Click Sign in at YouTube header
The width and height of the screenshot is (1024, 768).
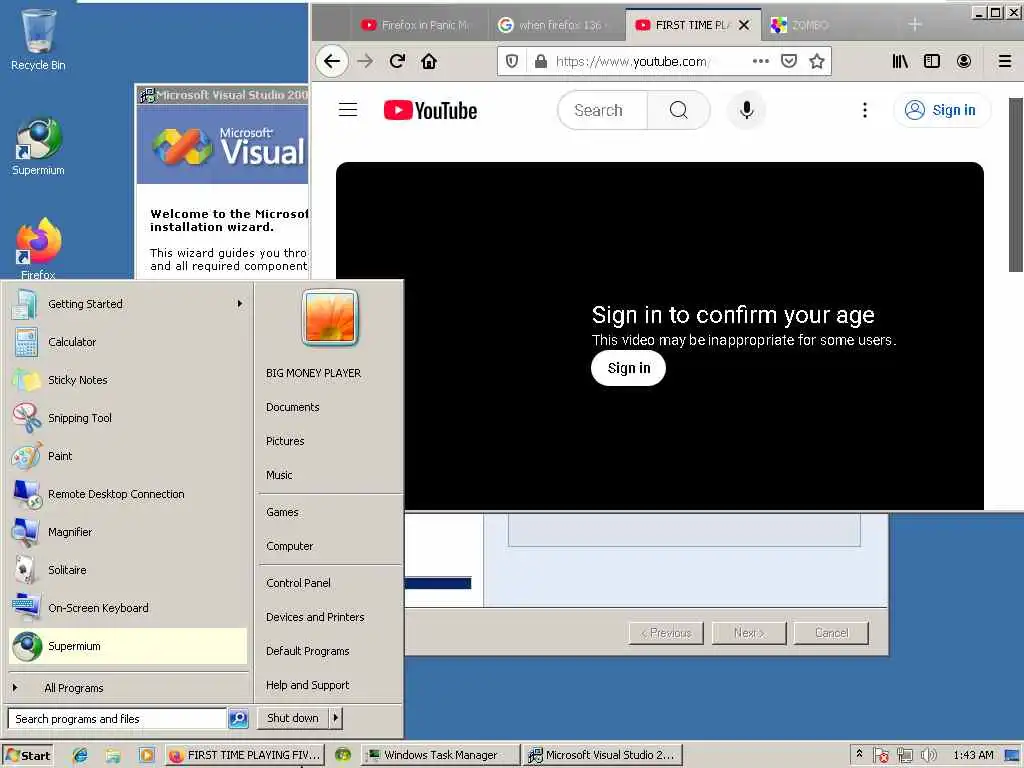tap(941, 110)
